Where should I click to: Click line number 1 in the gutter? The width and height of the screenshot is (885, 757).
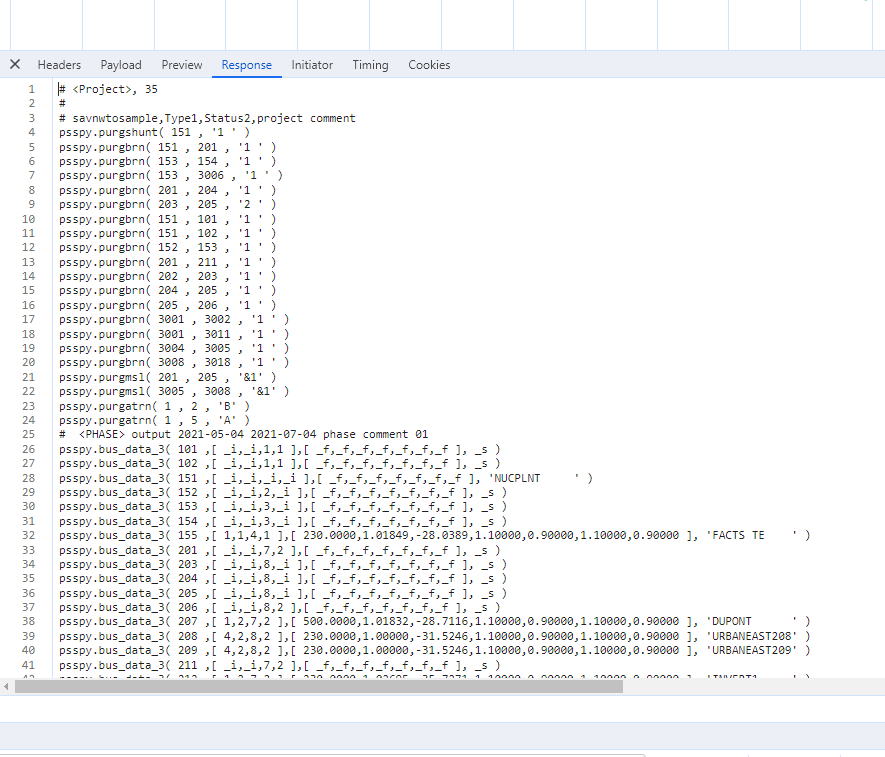32,89
